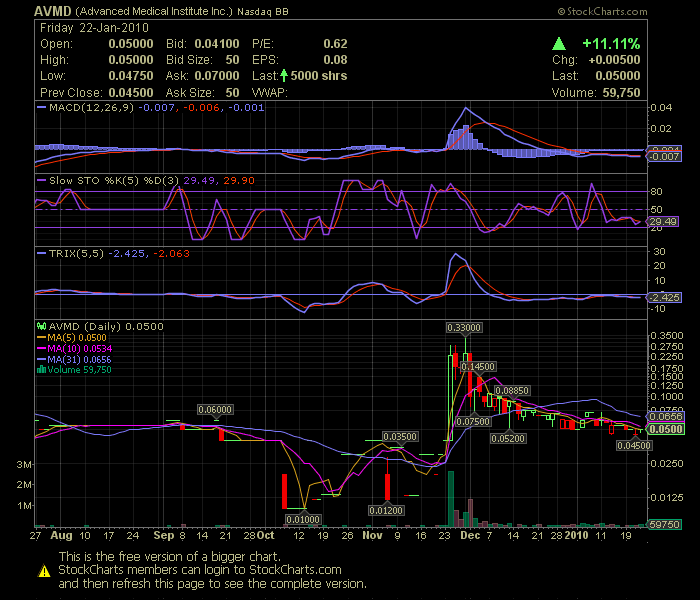Image resolution: width=700 pixels, height=600 pixels.
Task: Click the Low 0.04750 value
Action: pyautogui.click(x=131, y=76)
